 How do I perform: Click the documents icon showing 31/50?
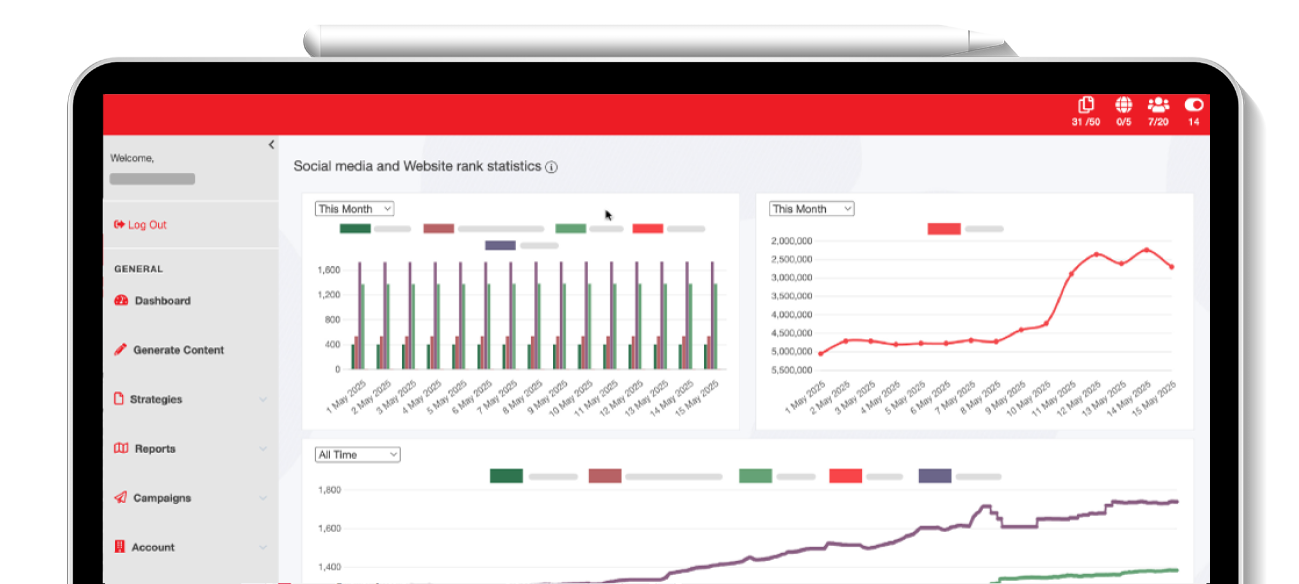tap(1086, 105)
